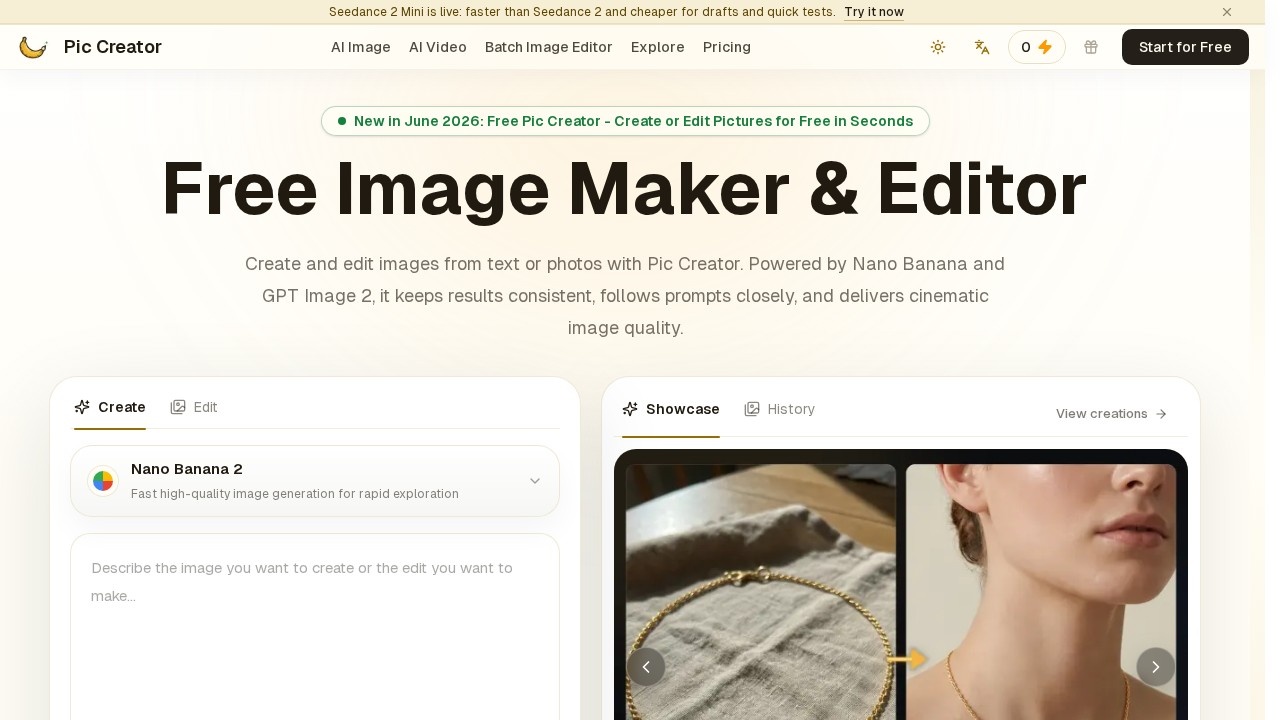Open the Pricing page

pyautogui.click(x=727, y=47)
